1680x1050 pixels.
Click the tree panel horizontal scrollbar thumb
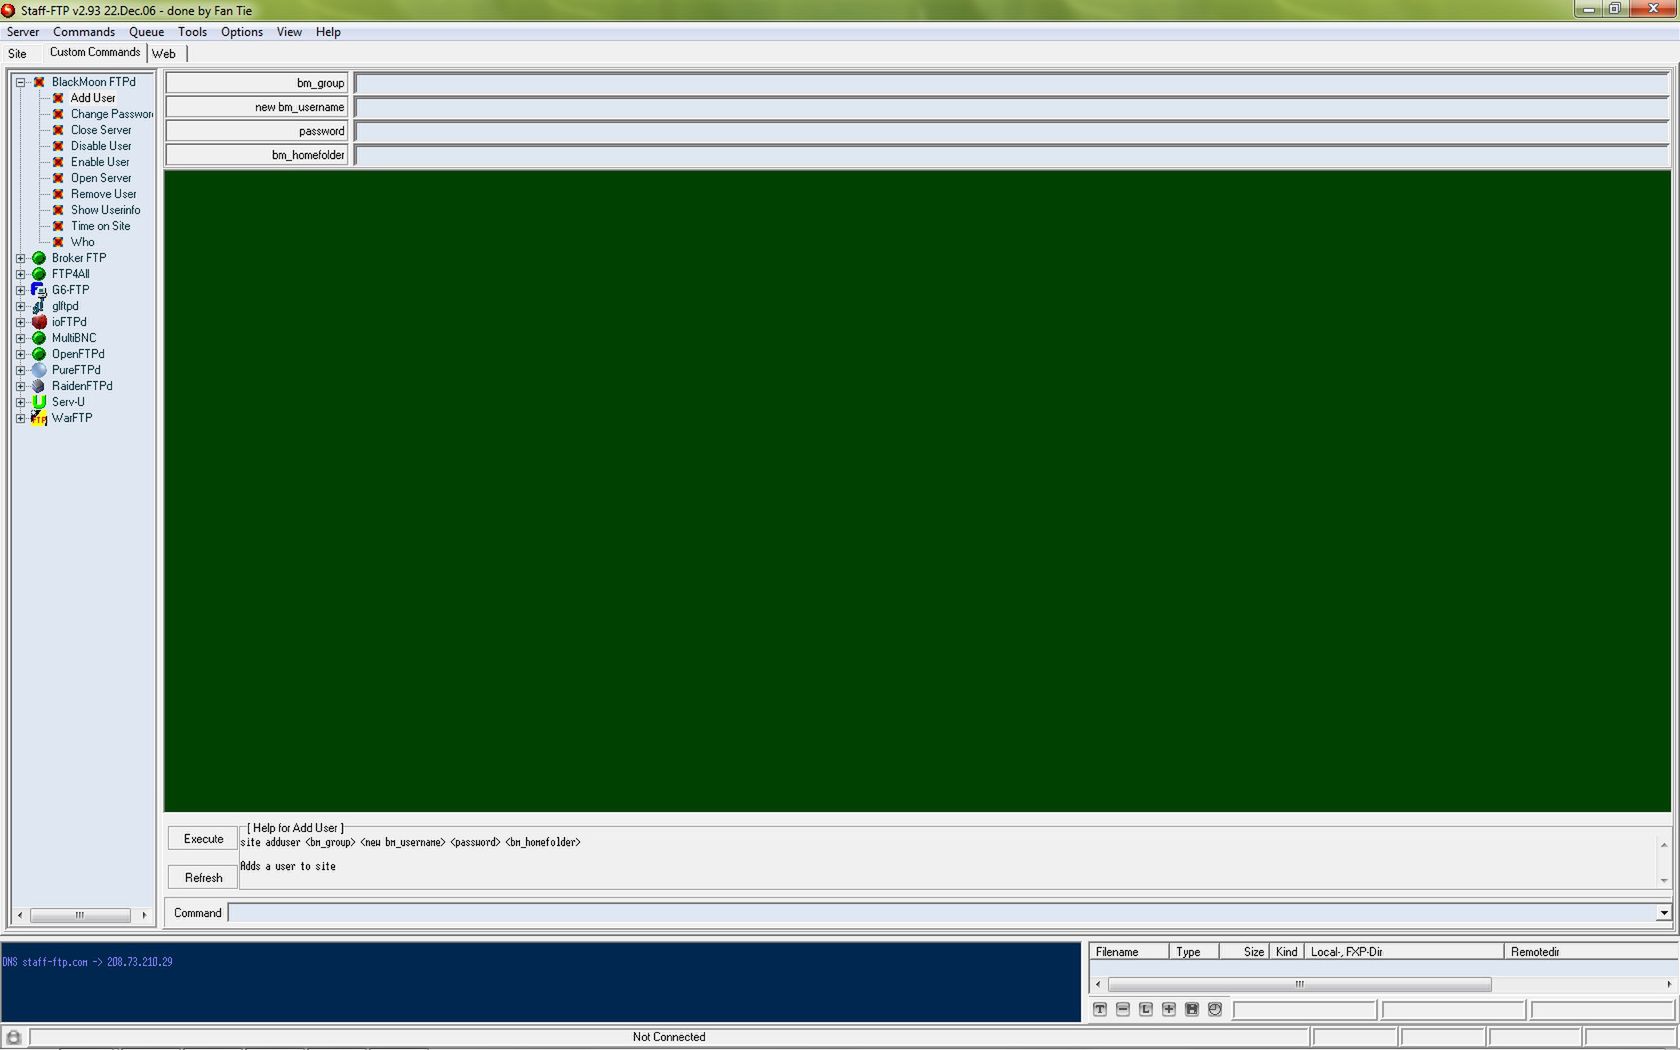point(80,915)
